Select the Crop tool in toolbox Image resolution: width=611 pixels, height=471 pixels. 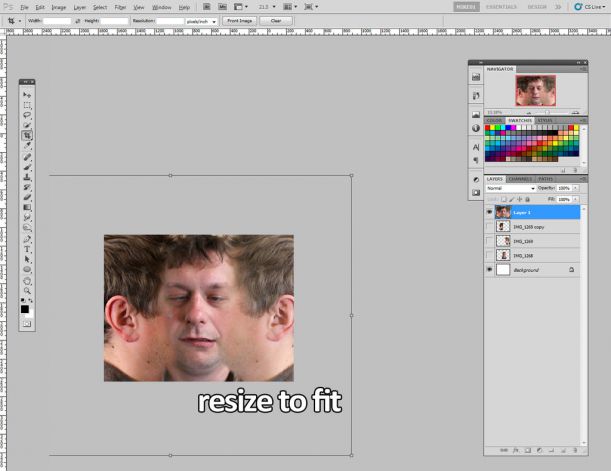tap(27, 136)
